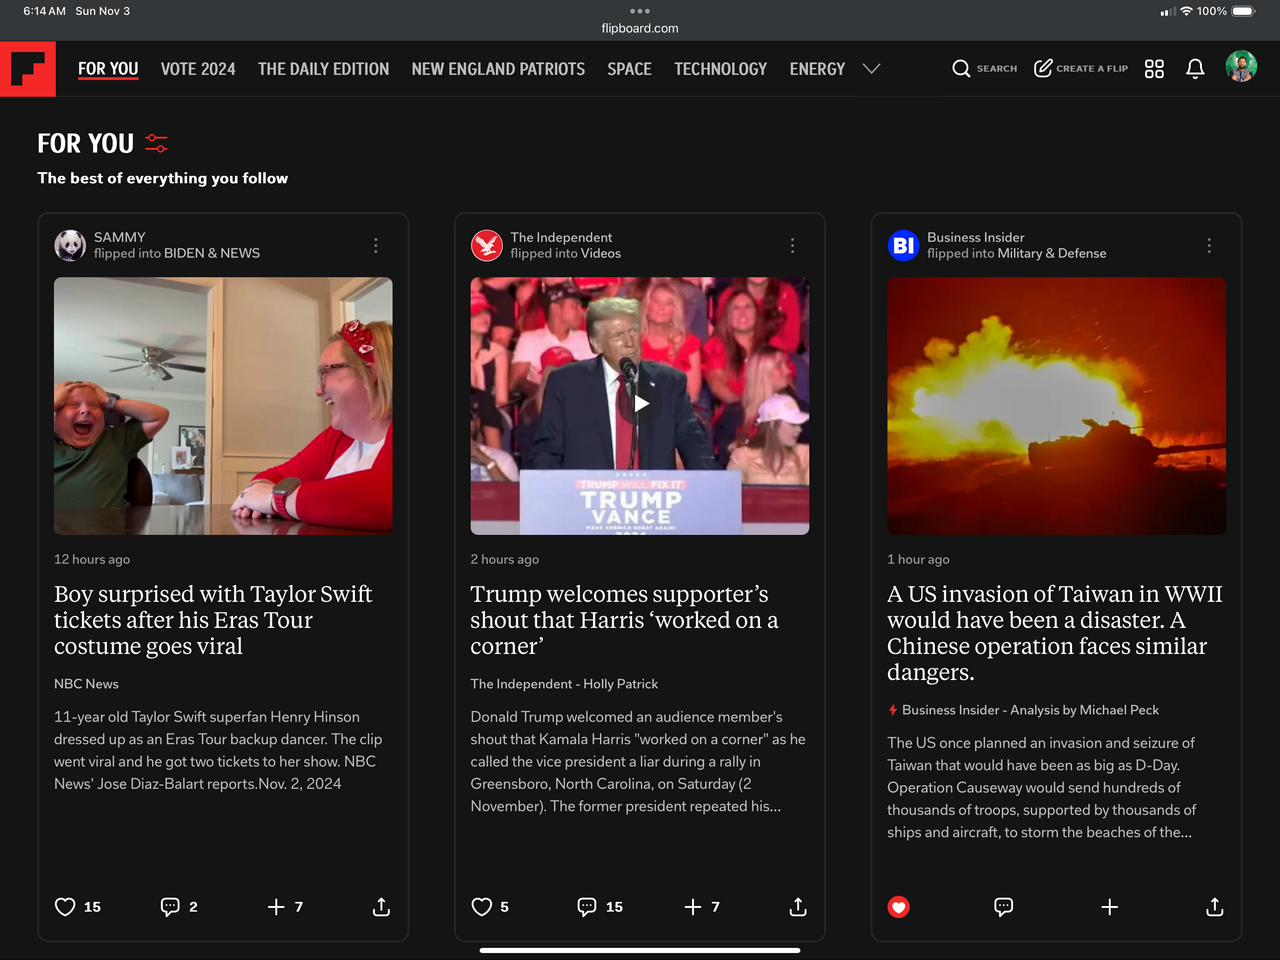The width and height of the screenshot is (1280, 960).
Task: Open the TECHNOLOGY tab
Action: point(720,69)
